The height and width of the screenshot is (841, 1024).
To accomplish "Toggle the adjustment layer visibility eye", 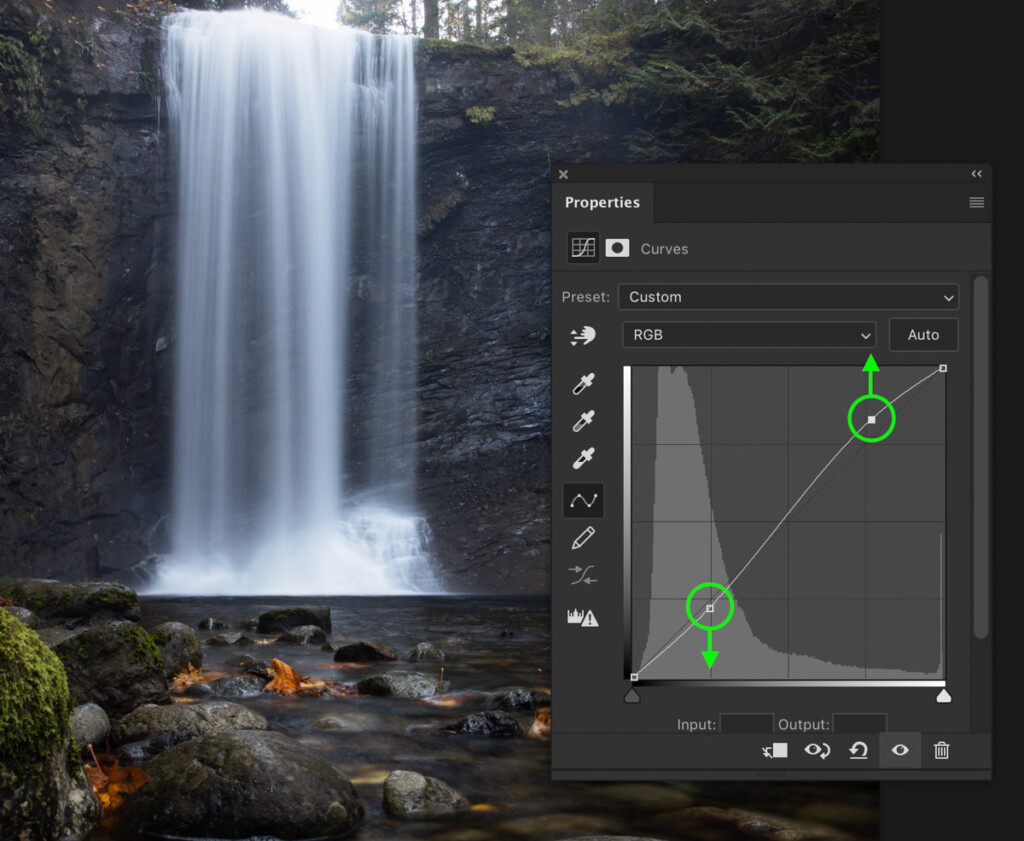I will click(900, 750).
